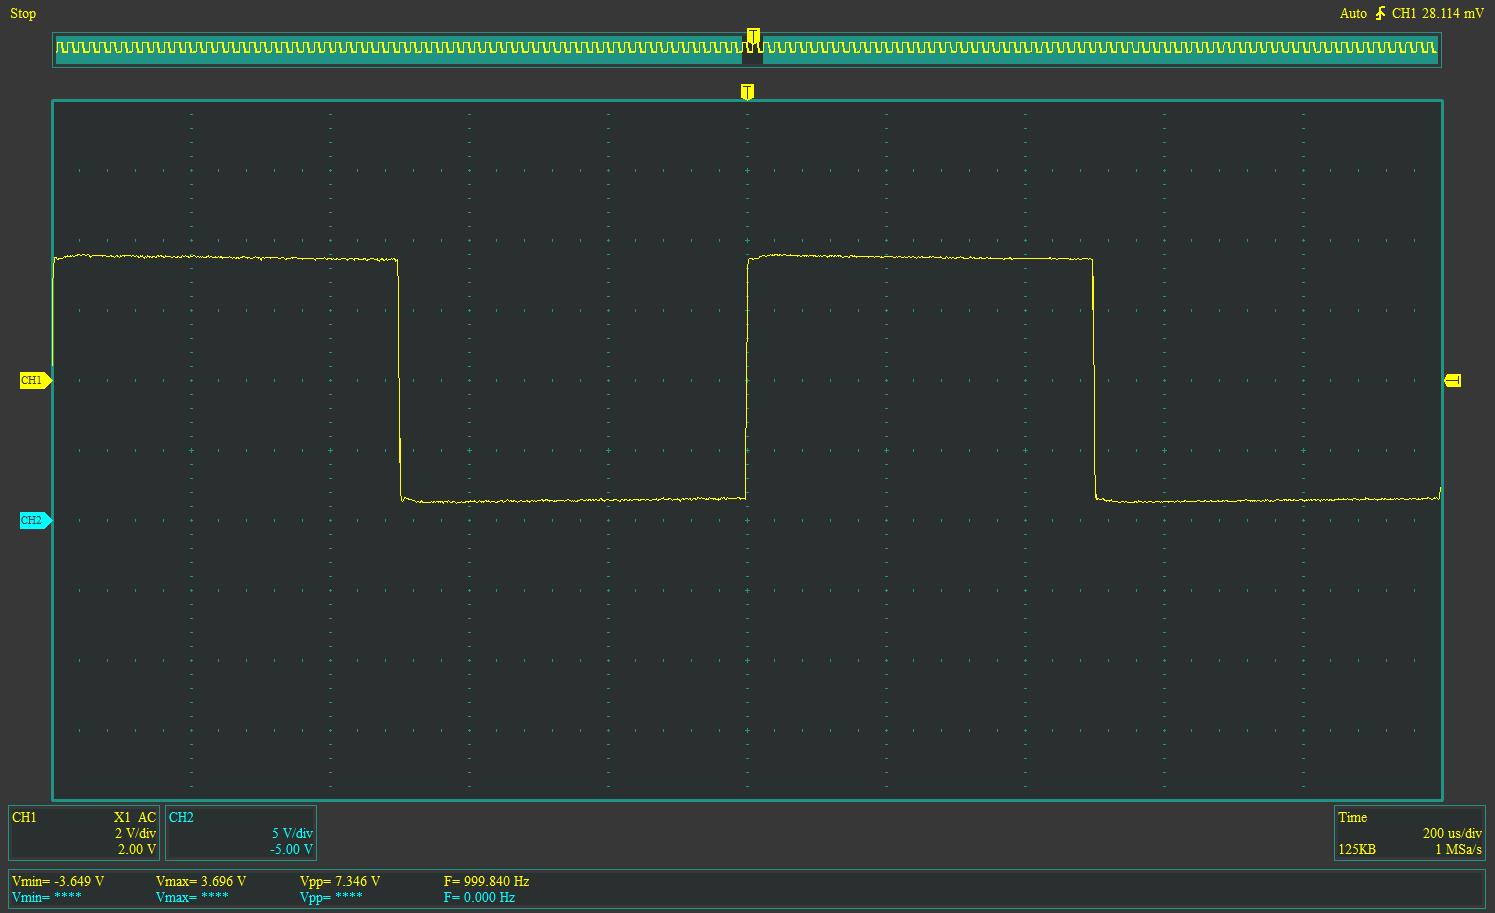The width and height of the screenshot is (1495, 913).
Task: Click the trigger level marker on right edge
Action: (1453, 380)
